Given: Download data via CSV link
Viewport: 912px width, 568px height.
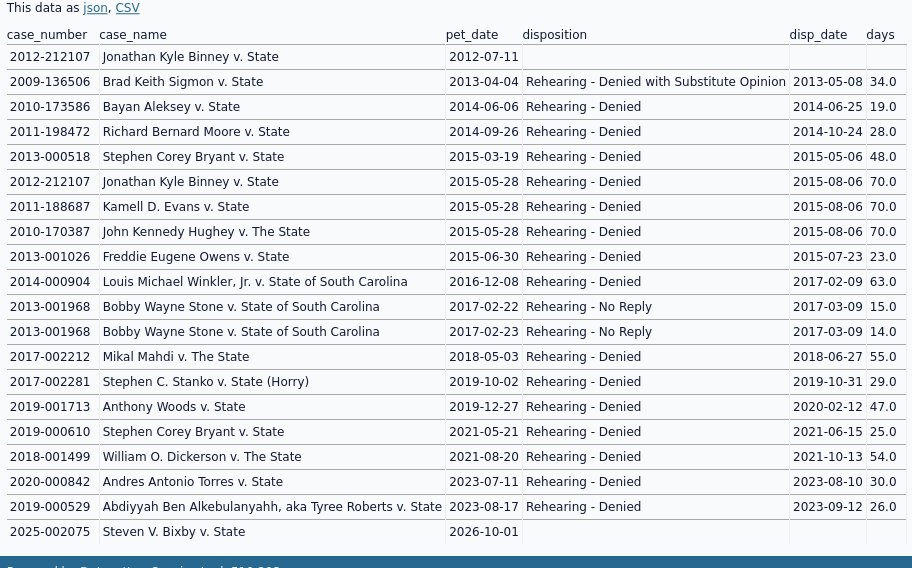Looking at the screenshot, I should [127, 8].
